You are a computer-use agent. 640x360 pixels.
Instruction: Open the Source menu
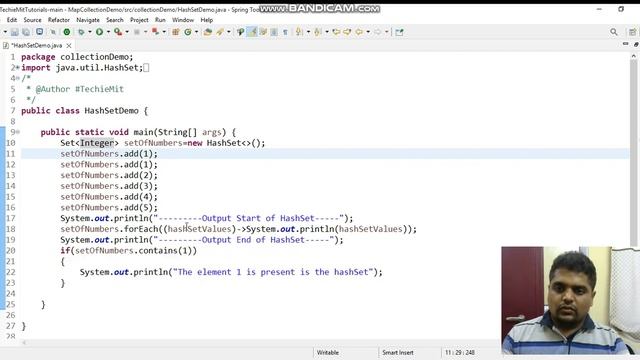tap(32, 20)
